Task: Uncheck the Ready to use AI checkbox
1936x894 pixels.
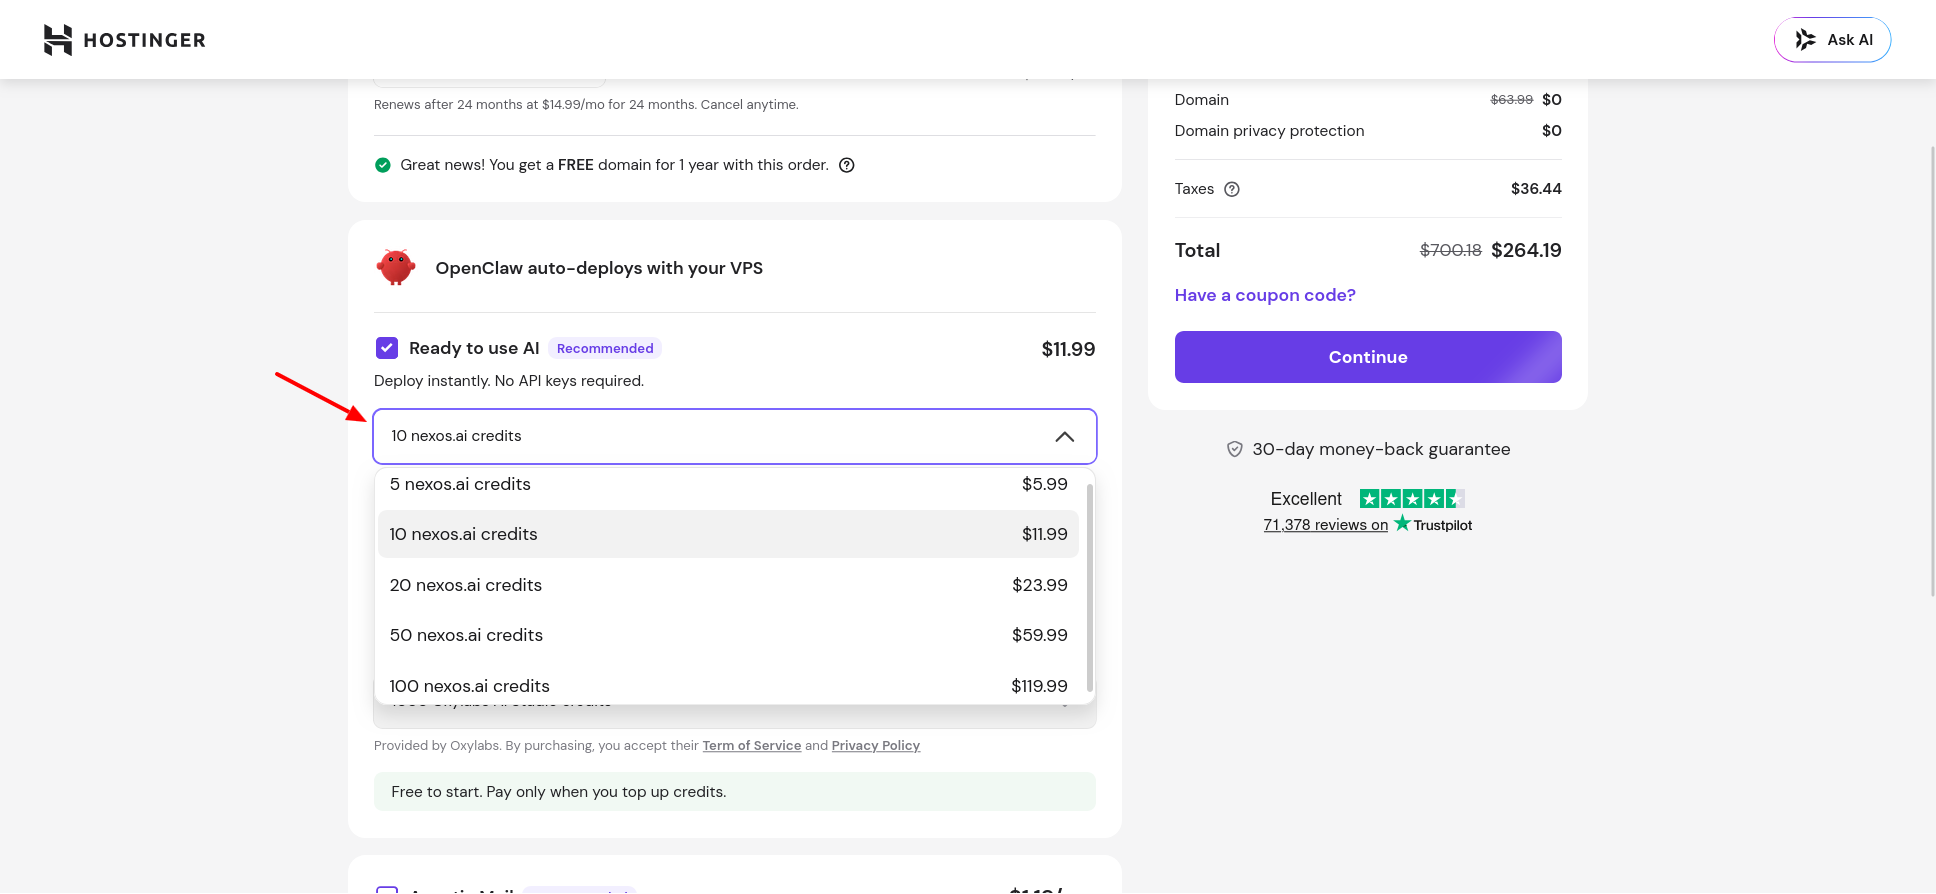Action: pos(387,348)
